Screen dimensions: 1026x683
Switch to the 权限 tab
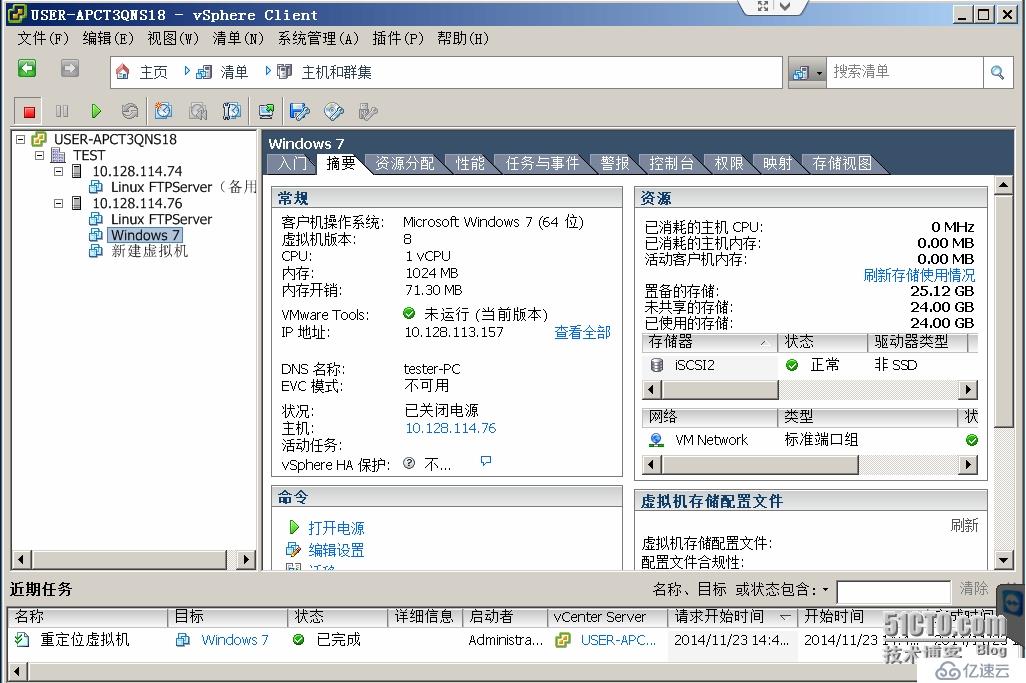tap(729, 164)
